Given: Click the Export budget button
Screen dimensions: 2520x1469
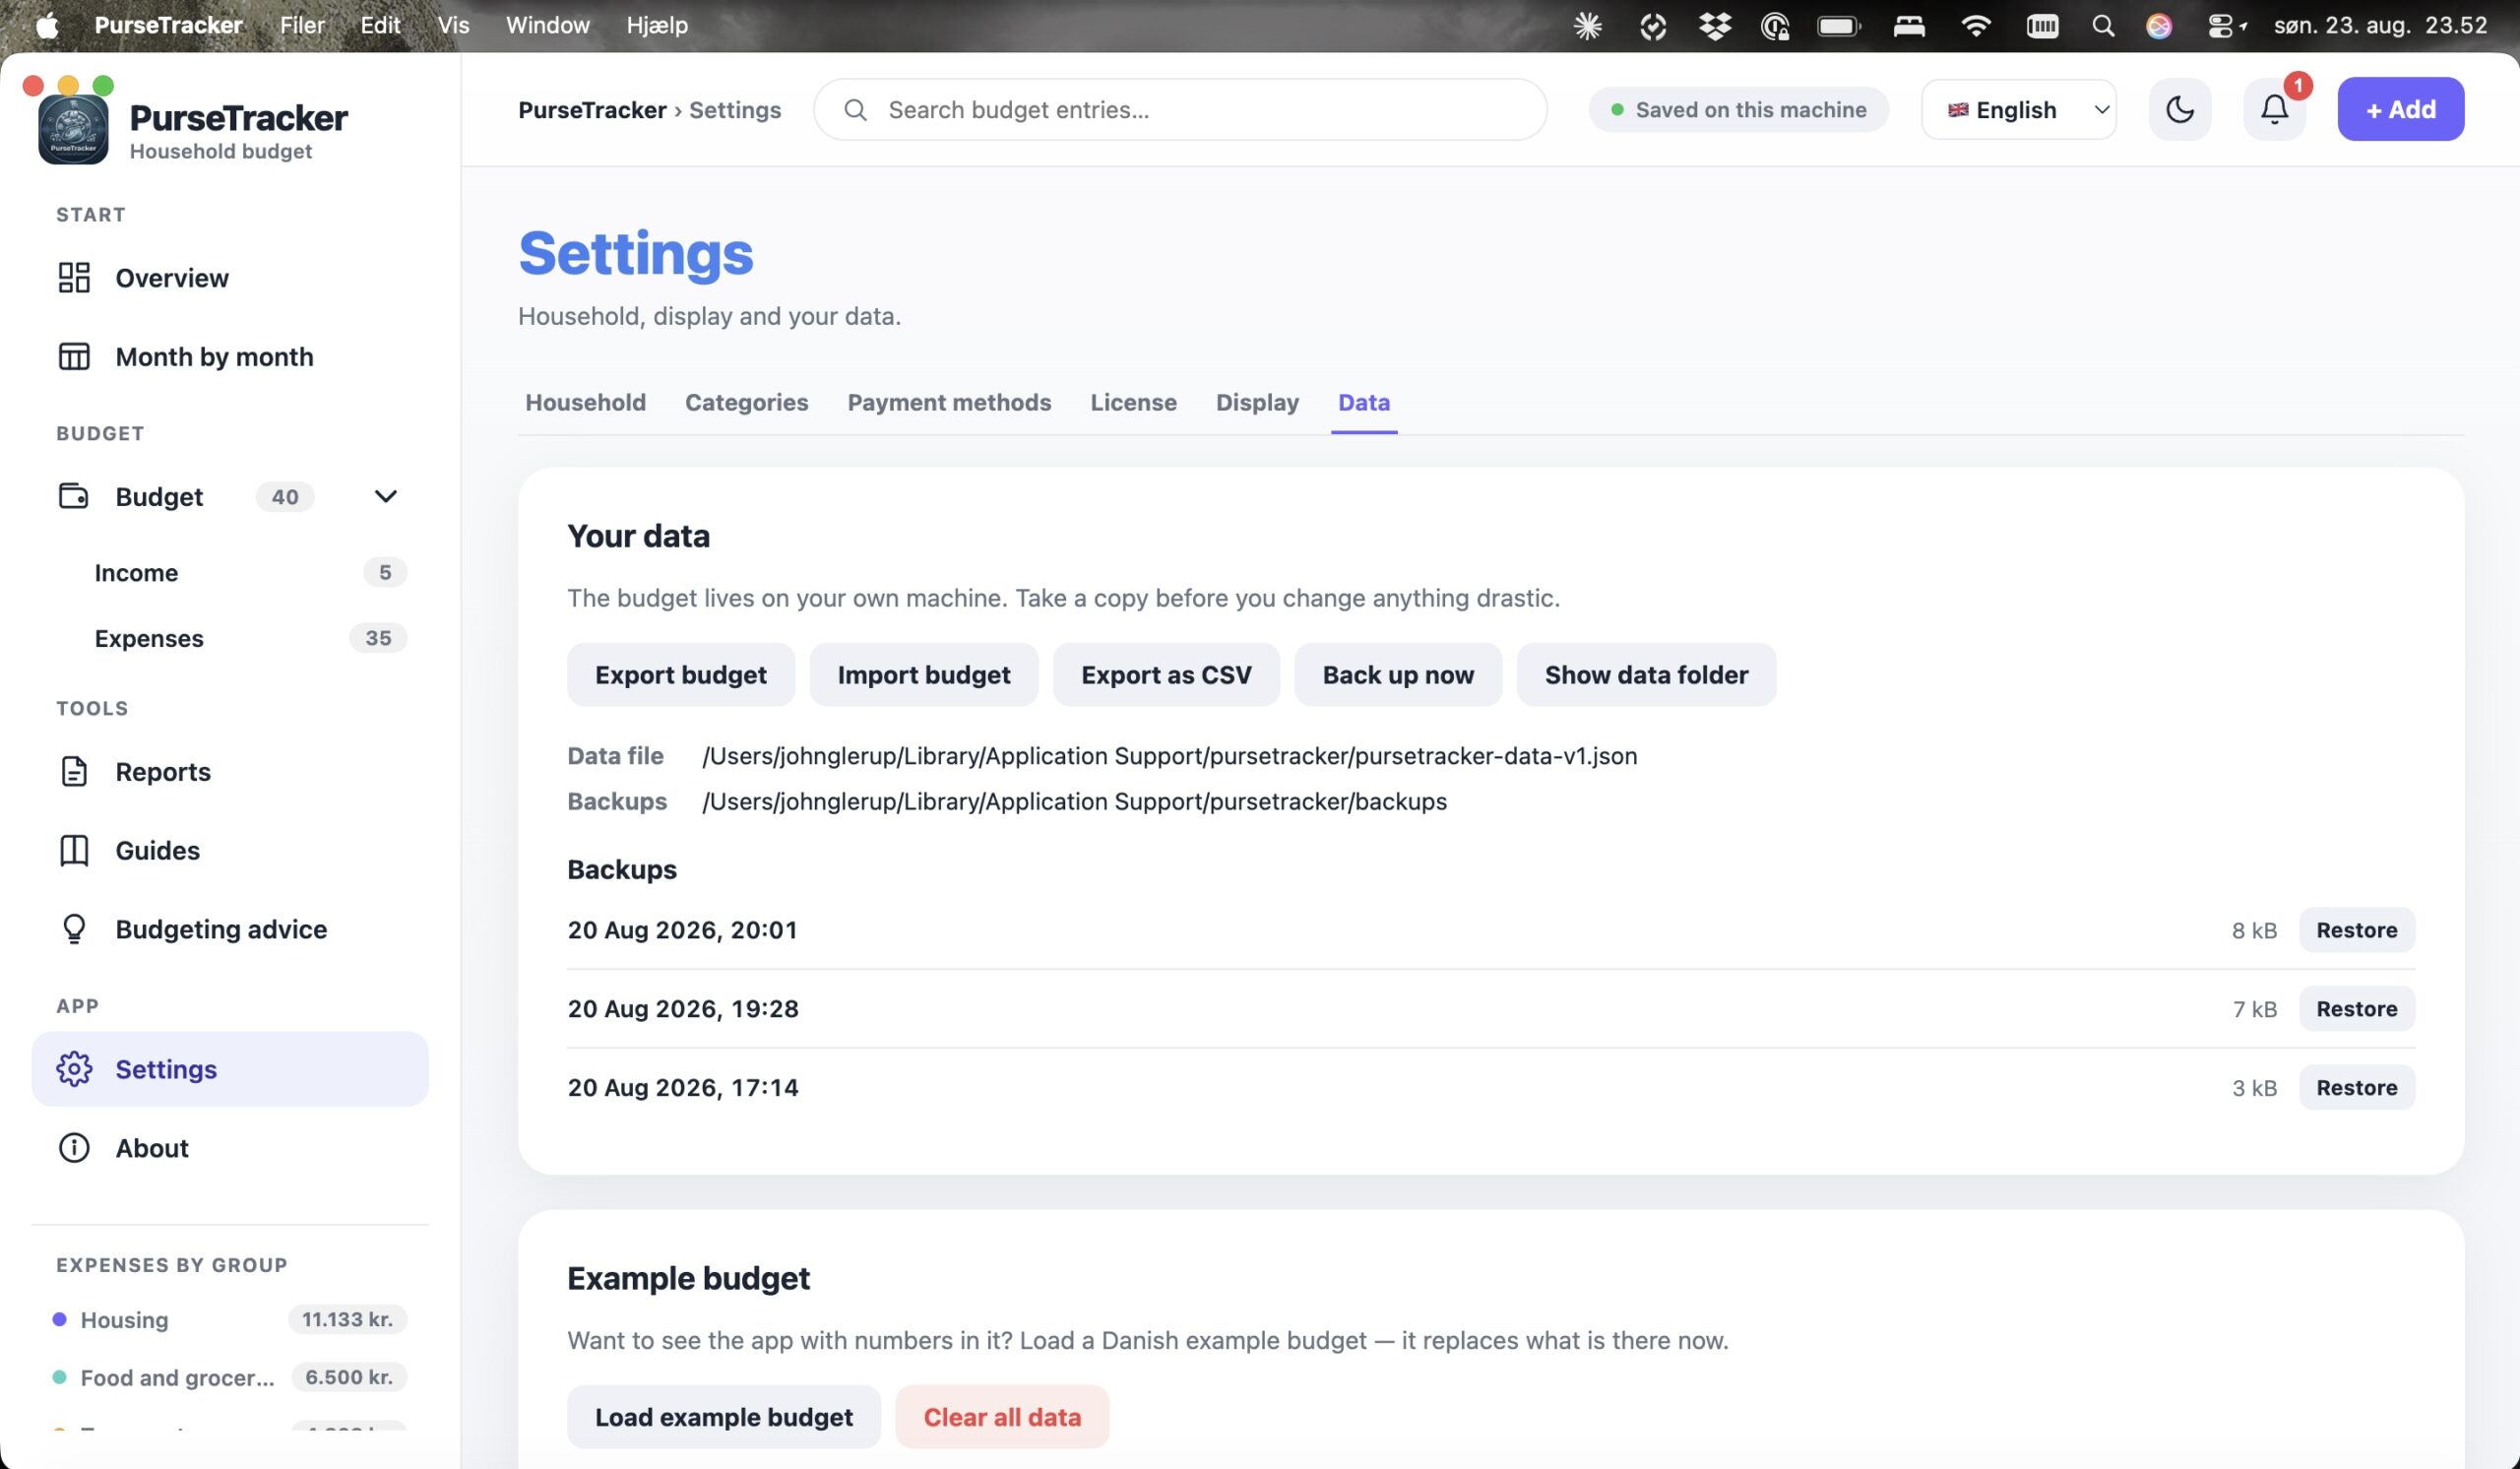Looking at the screenshot, I should (x=681, y=675).
